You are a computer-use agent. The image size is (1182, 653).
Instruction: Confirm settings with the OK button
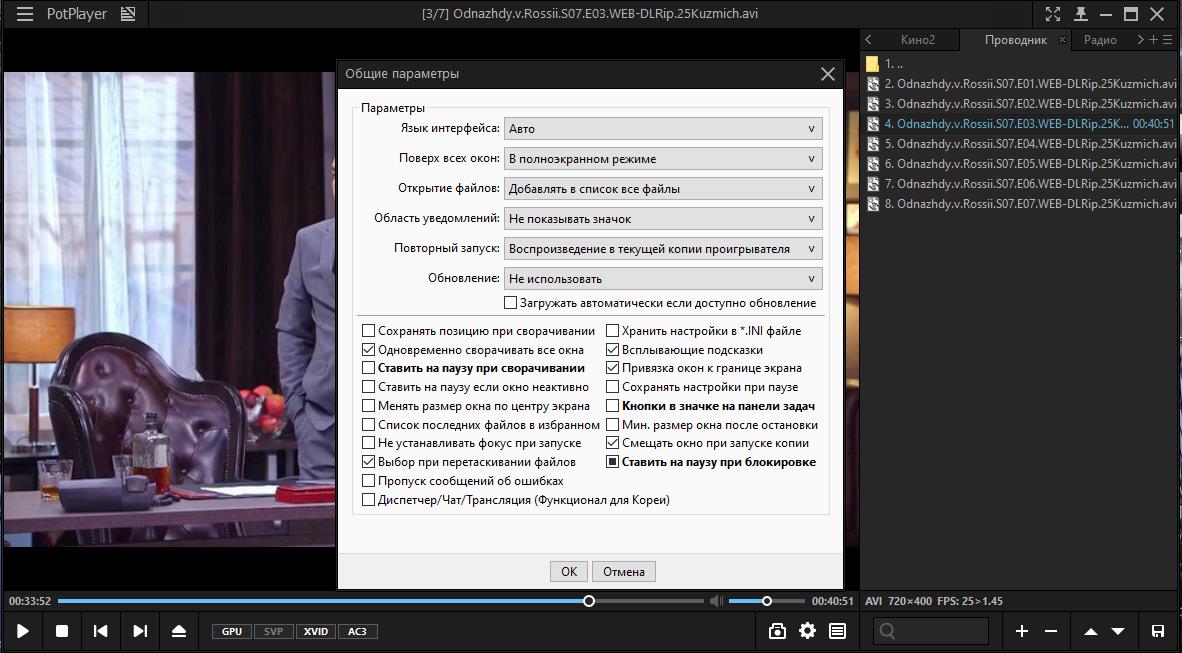coord(568,572)
